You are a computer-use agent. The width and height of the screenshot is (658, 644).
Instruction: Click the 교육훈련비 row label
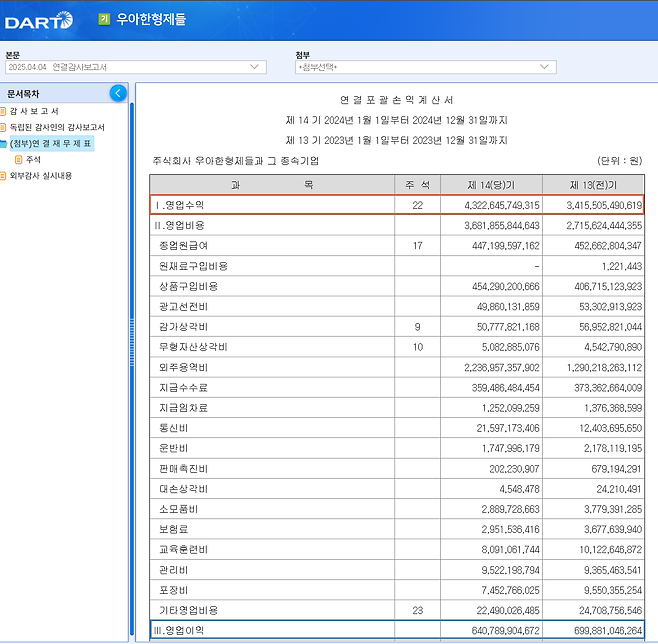183,550
